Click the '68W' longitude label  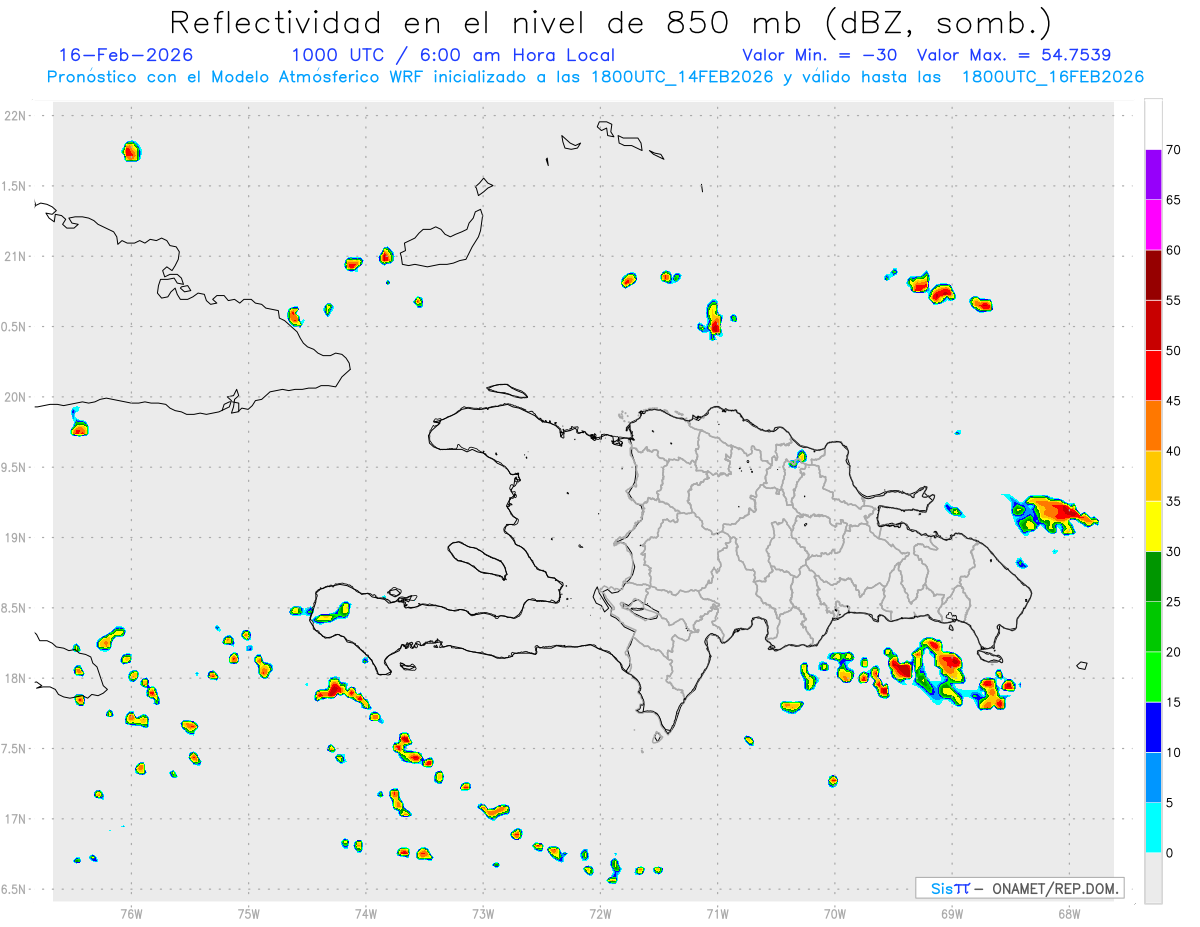1068,913
